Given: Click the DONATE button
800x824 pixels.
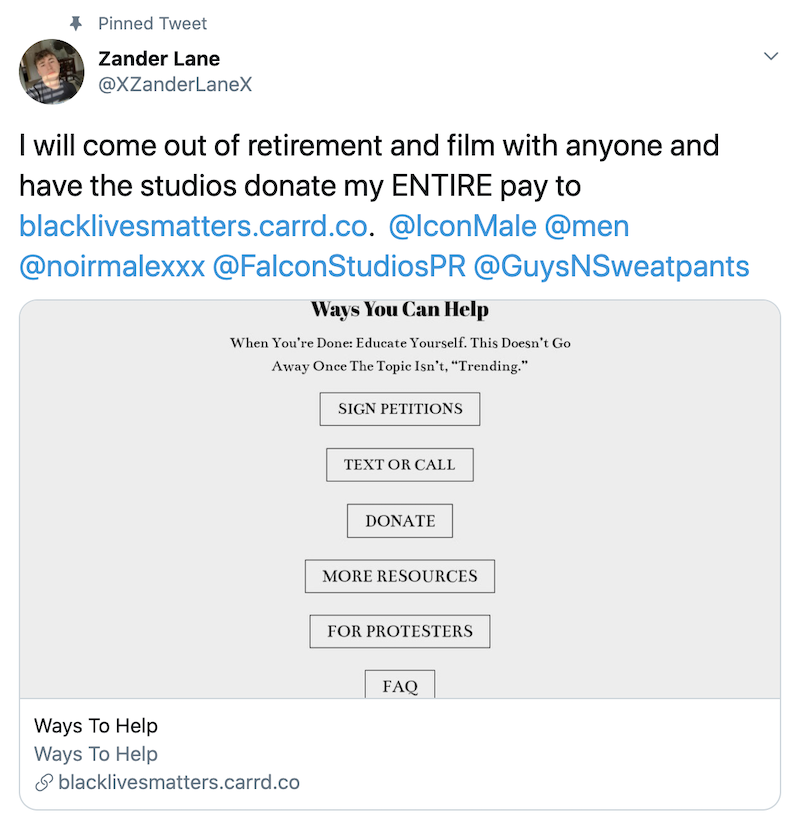Looking at the screenshot, I should pos(400,521).
